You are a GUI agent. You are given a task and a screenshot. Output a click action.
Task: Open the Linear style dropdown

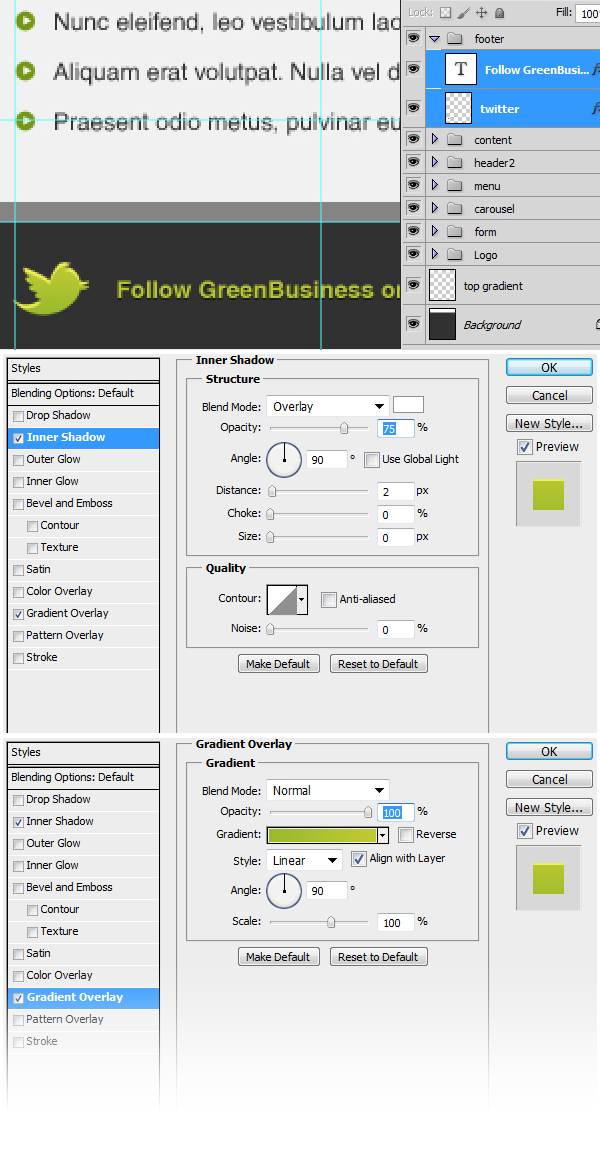tap(303, 860)
